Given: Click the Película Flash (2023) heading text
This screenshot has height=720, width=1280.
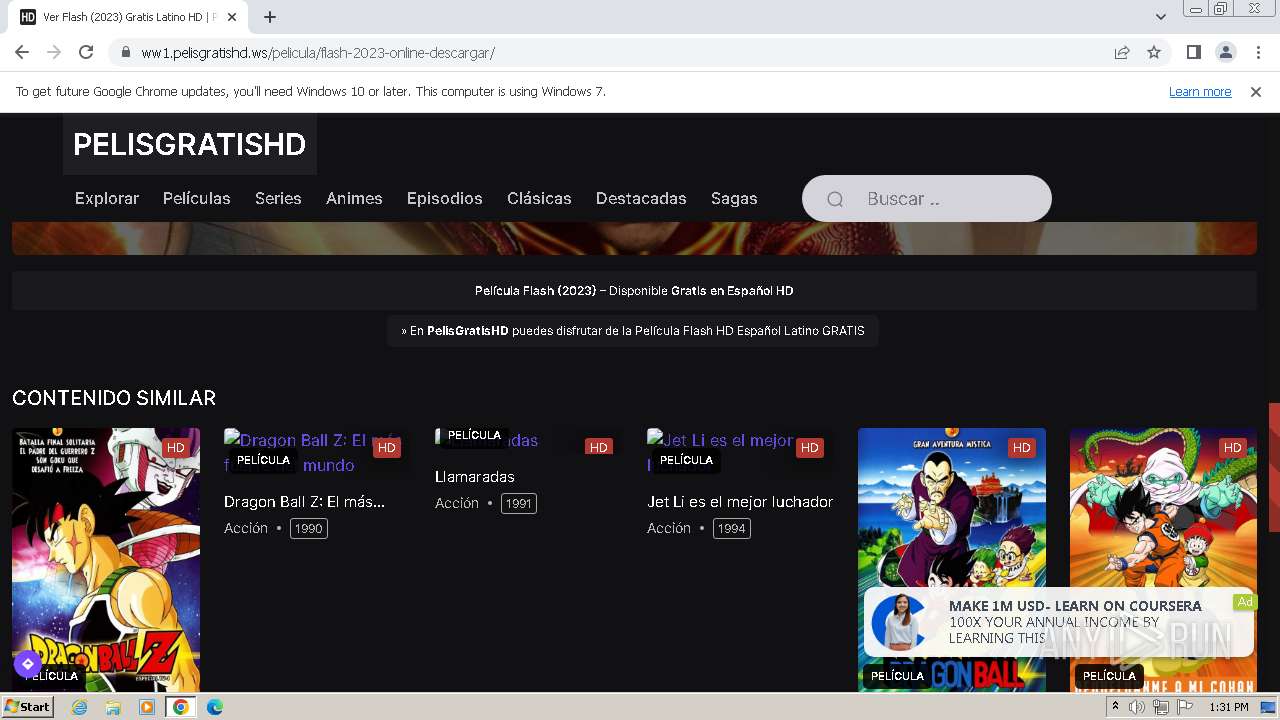Looking at the screenshot, I should tap(535, 291).
